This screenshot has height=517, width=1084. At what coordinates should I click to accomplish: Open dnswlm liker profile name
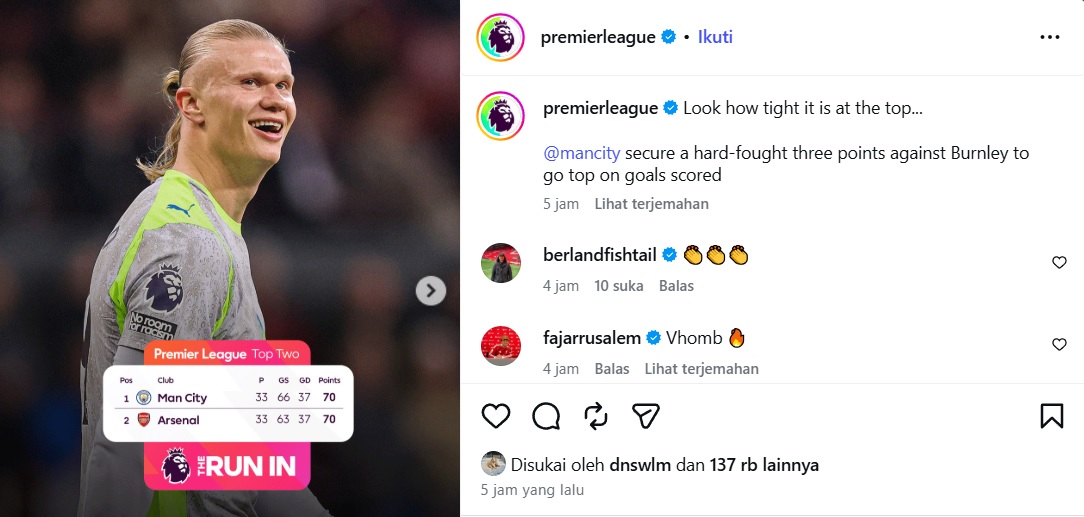(640, 465)
